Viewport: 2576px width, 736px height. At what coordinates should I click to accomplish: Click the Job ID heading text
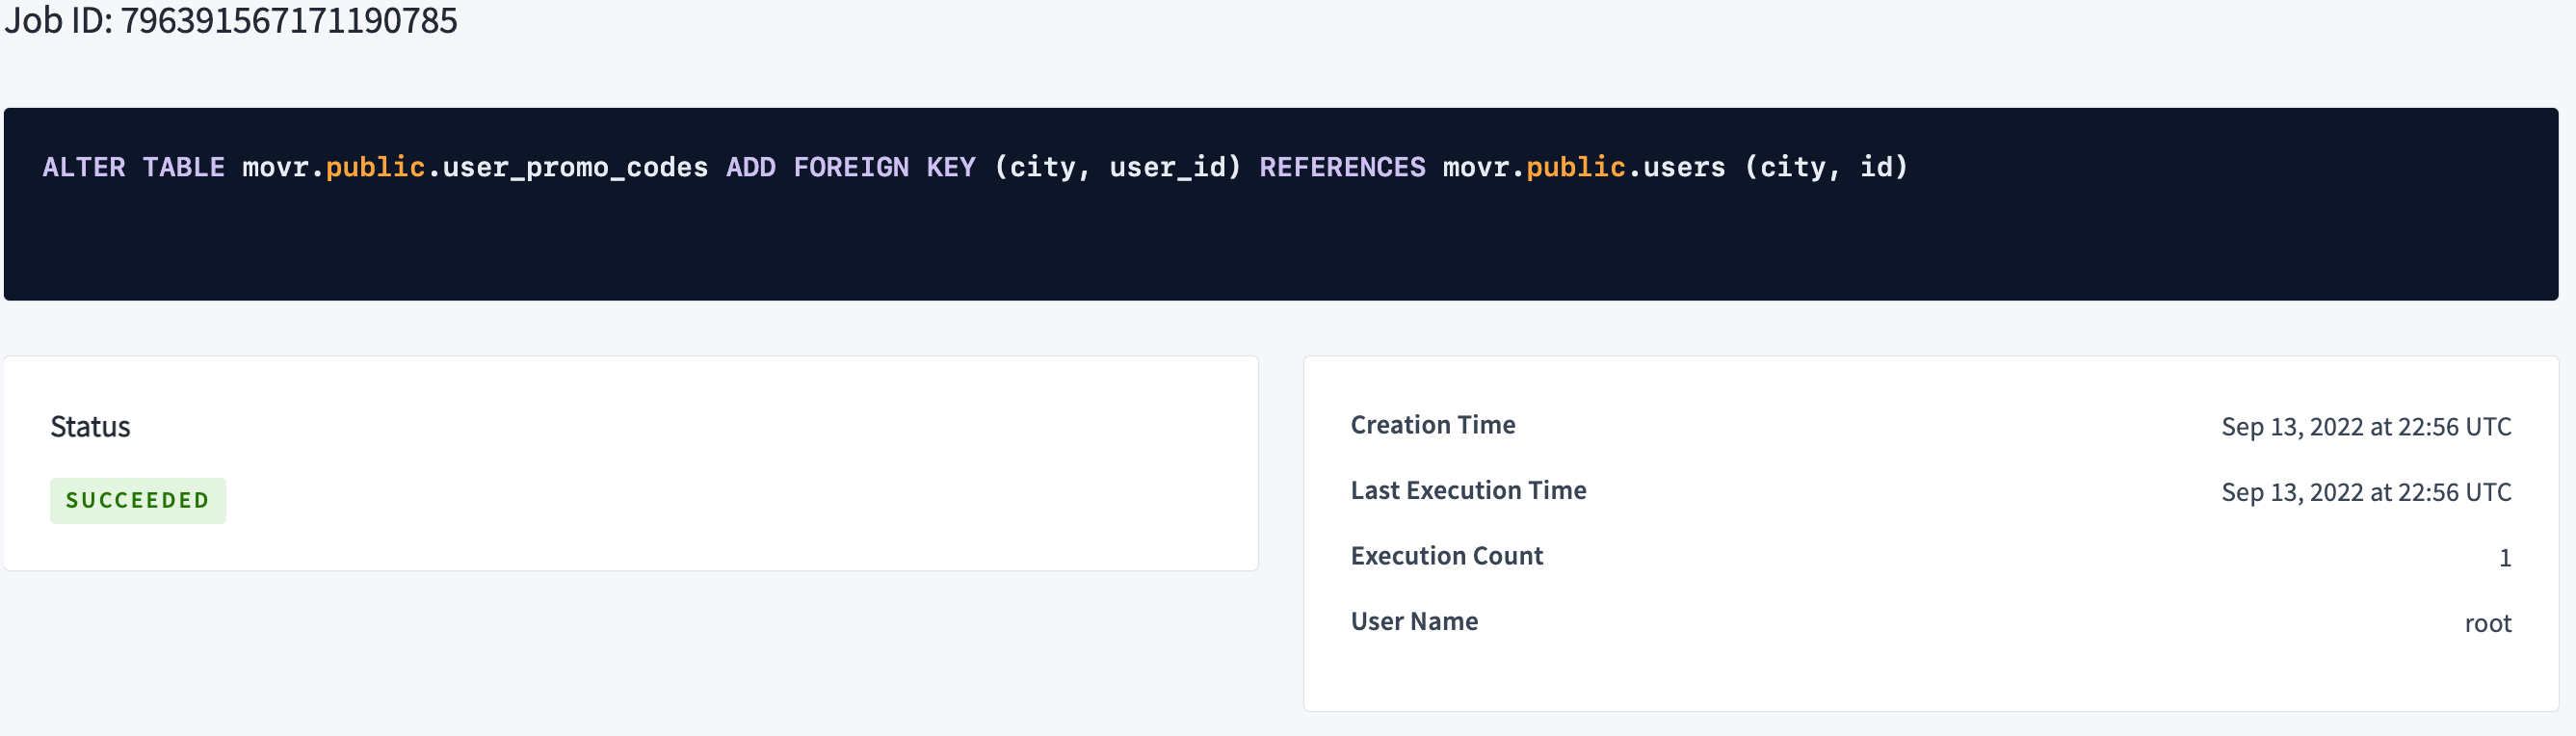click(230, 21)
